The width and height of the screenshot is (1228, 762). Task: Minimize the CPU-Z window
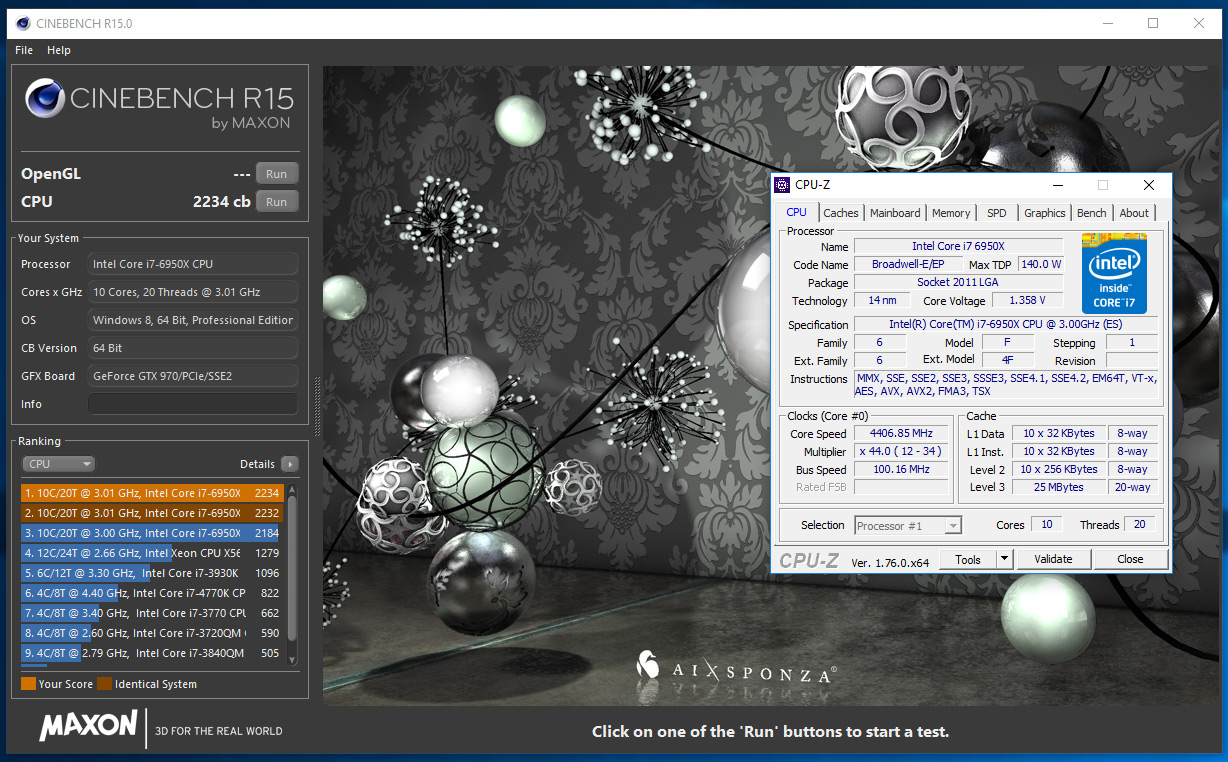(x=1056, y=185)
